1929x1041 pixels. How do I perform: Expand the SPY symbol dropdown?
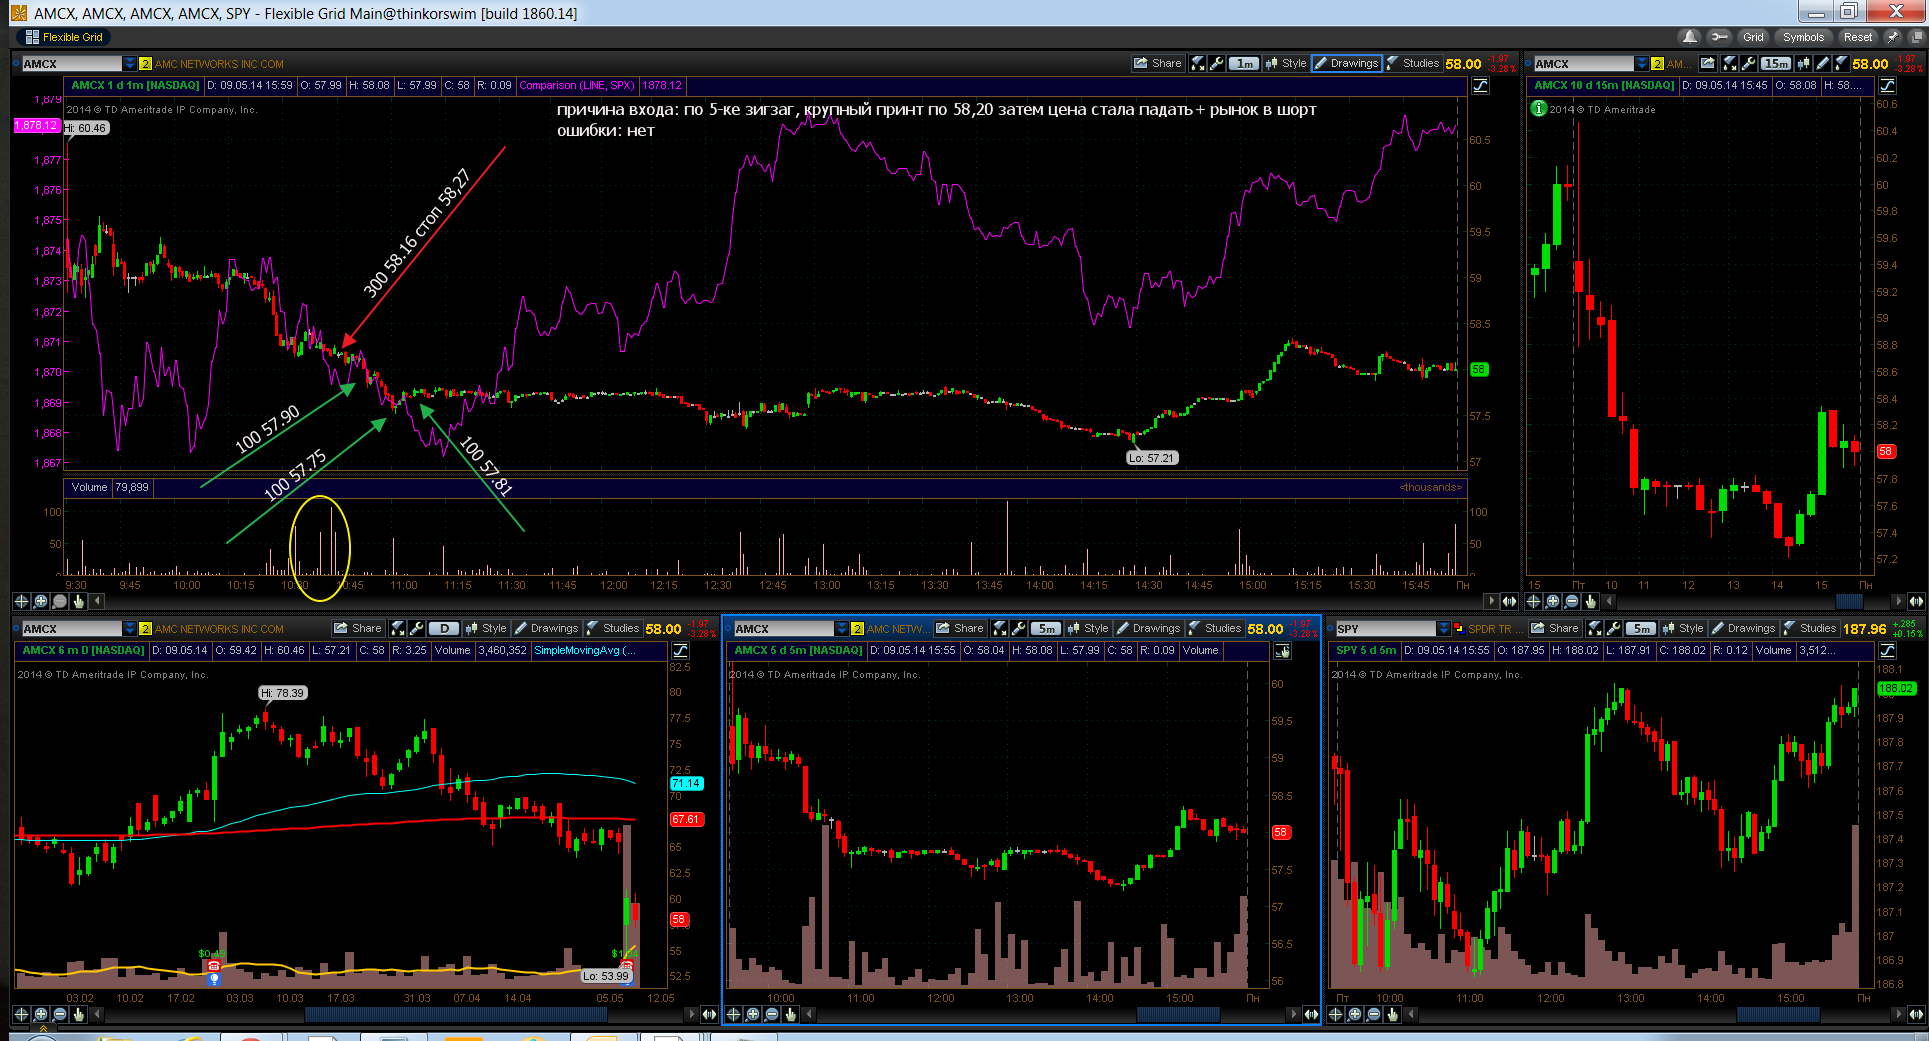click(1443, 629)
